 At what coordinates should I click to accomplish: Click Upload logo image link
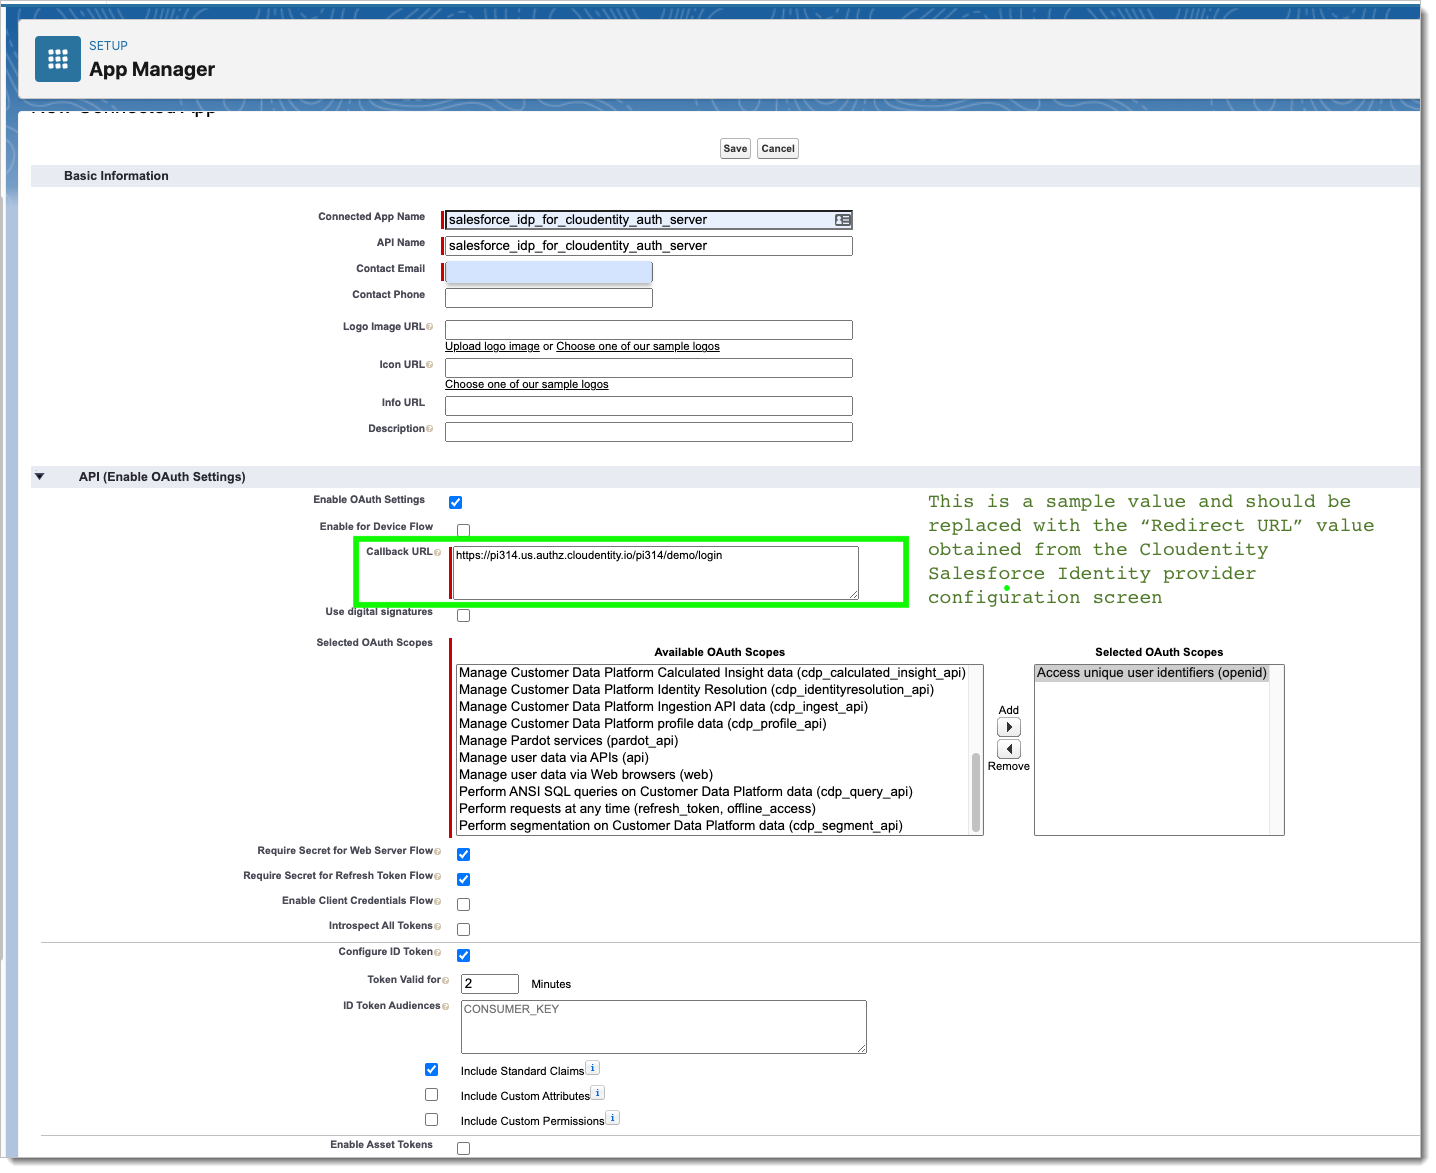coord(492,346)
